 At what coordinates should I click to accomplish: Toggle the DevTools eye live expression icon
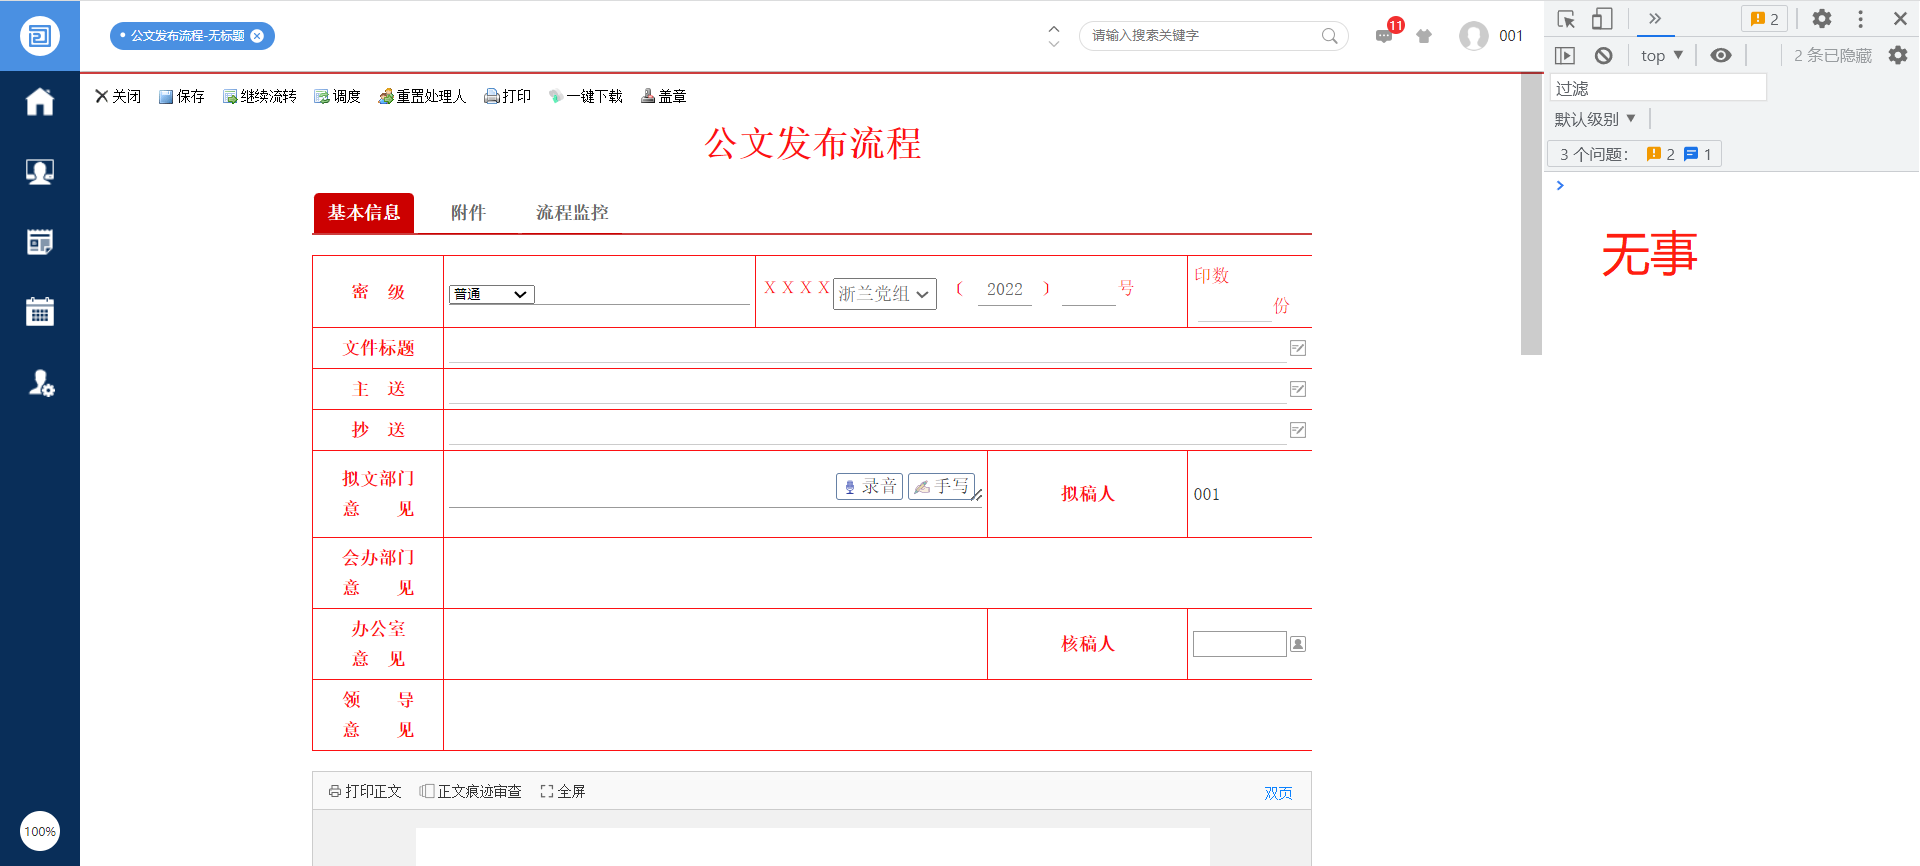[1720, 56]
